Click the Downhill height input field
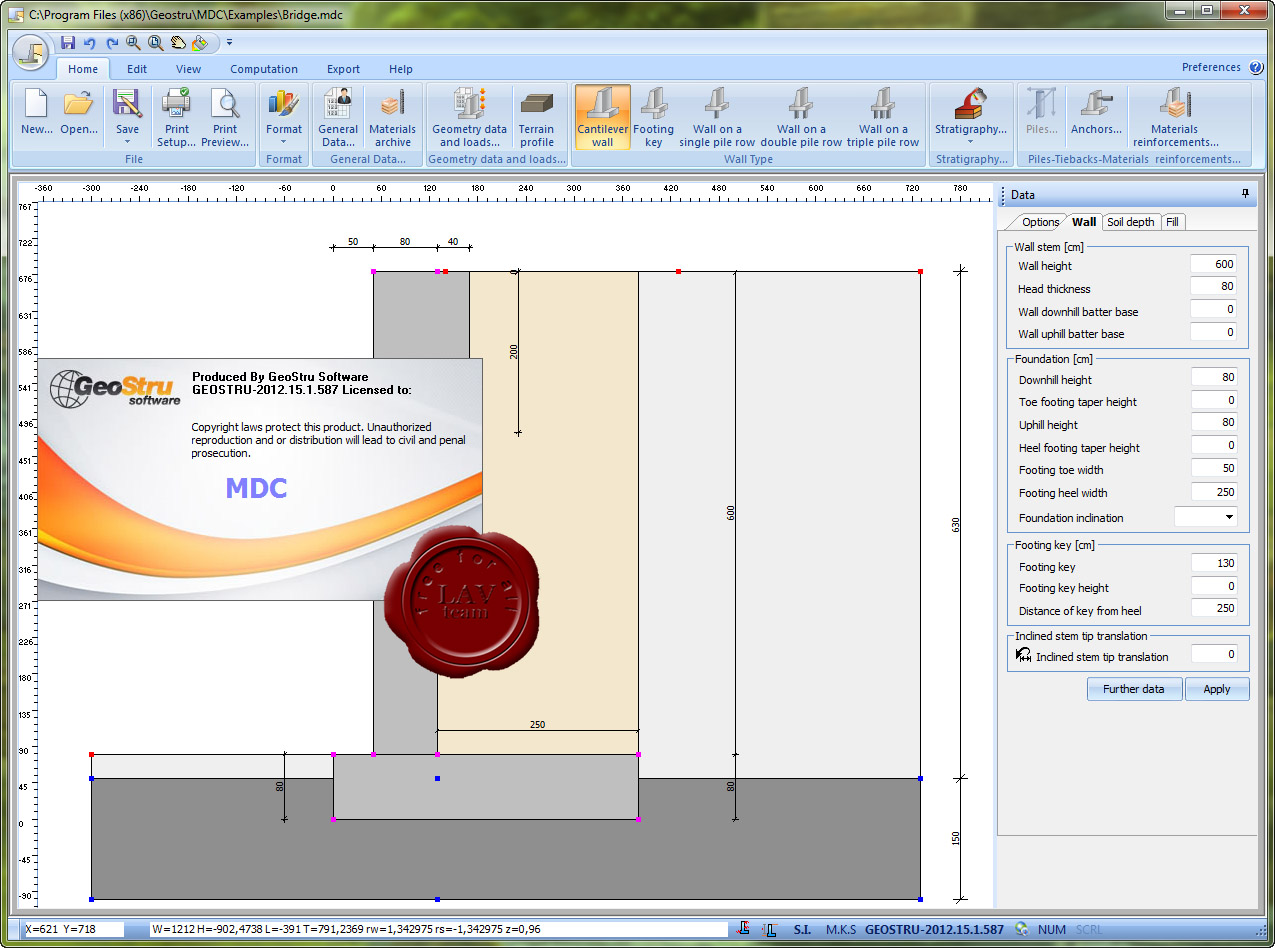 pos(1214,377)
